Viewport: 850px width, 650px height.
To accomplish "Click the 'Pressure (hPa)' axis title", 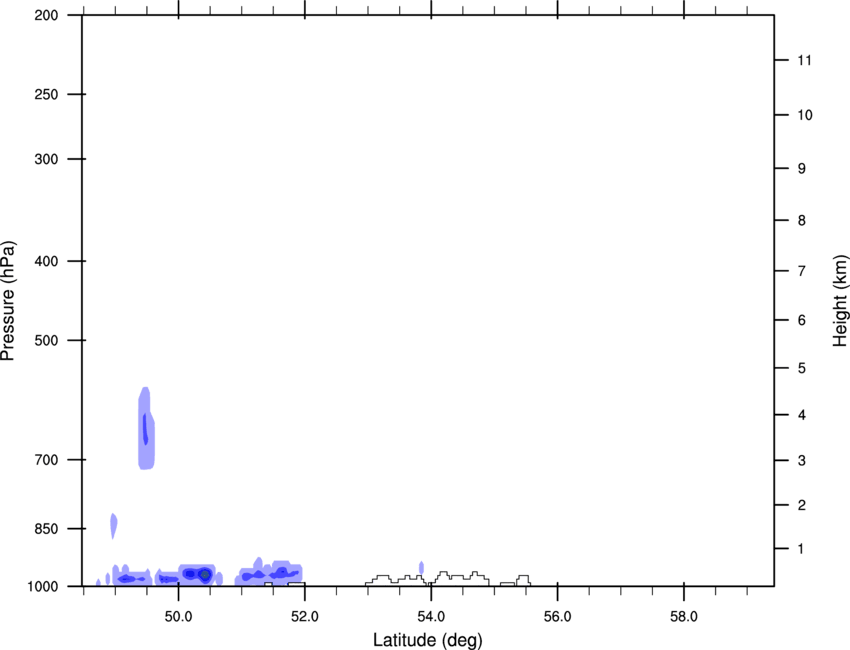I will tap(8, 301).
